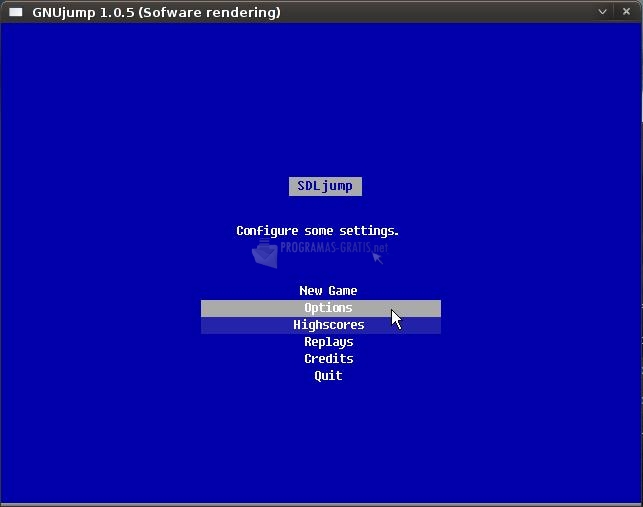Select Highscores in the main menu
Viewport: 643px width, 507px height.
(321, 325)
